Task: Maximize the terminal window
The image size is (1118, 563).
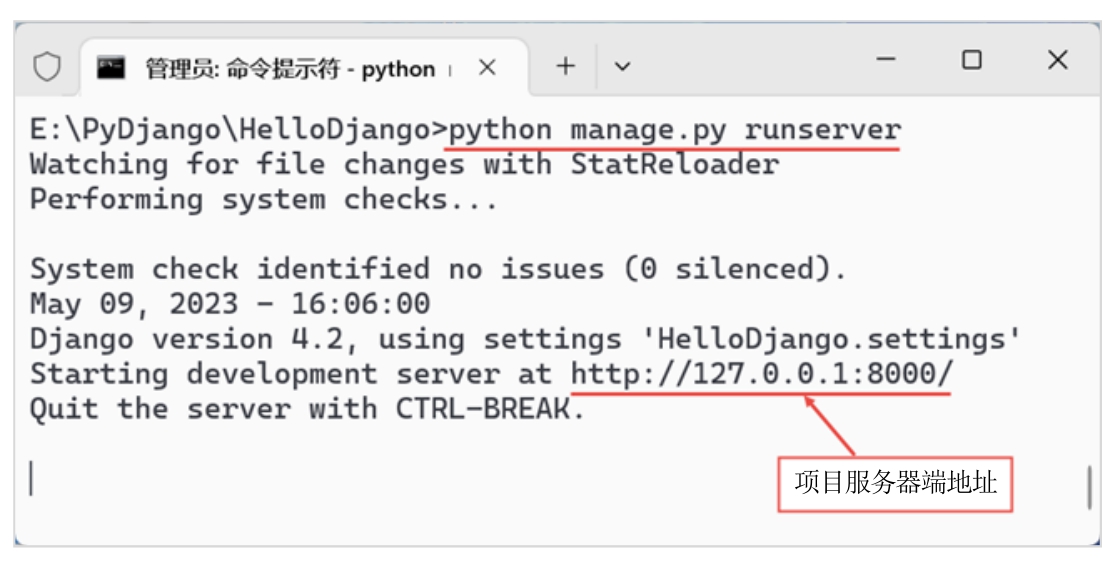Action: tap(971, 60)
